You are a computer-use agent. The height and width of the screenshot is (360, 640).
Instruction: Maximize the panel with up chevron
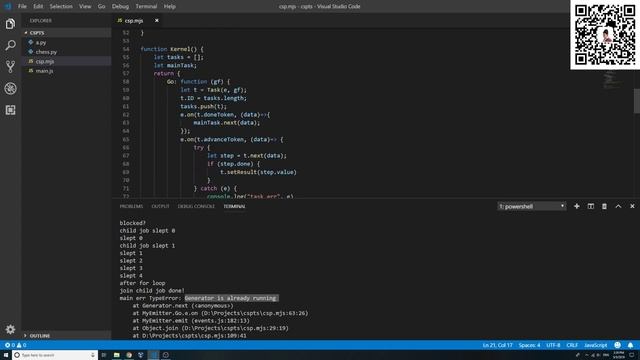(618, 206)
